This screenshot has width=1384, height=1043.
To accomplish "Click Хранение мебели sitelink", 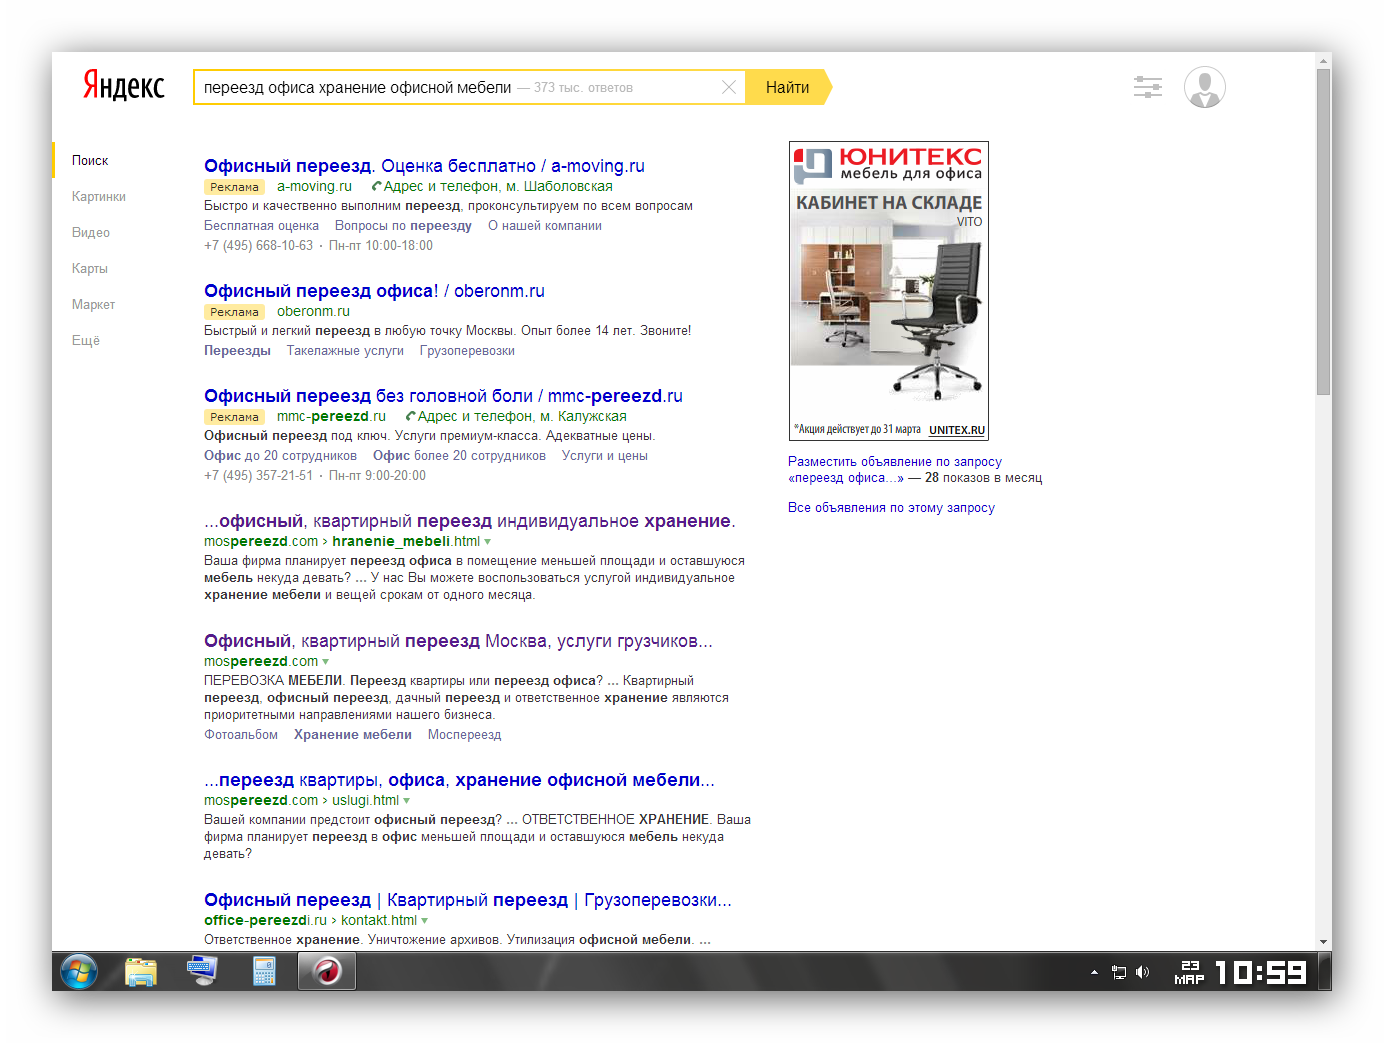I will click(353, 735).
